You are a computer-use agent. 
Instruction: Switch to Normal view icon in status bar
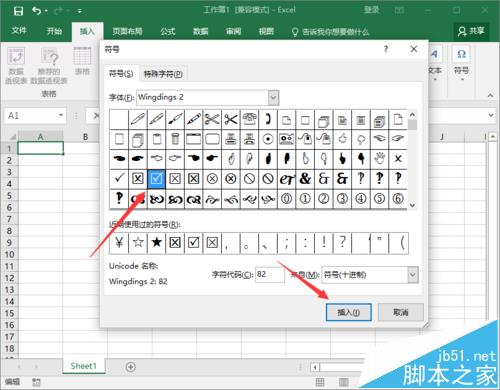pyautogui.click(x=320, y=382)
